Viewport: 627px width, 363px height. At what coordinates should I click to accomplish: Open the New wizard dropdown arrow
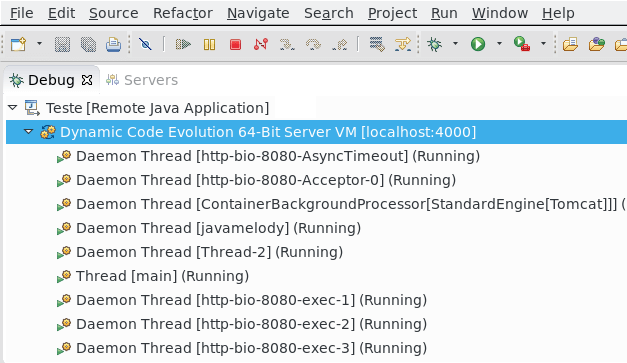39,43
